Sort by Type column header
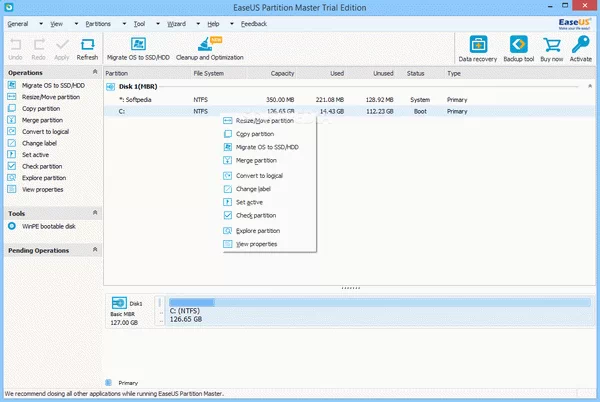 (x=520, y=73)
